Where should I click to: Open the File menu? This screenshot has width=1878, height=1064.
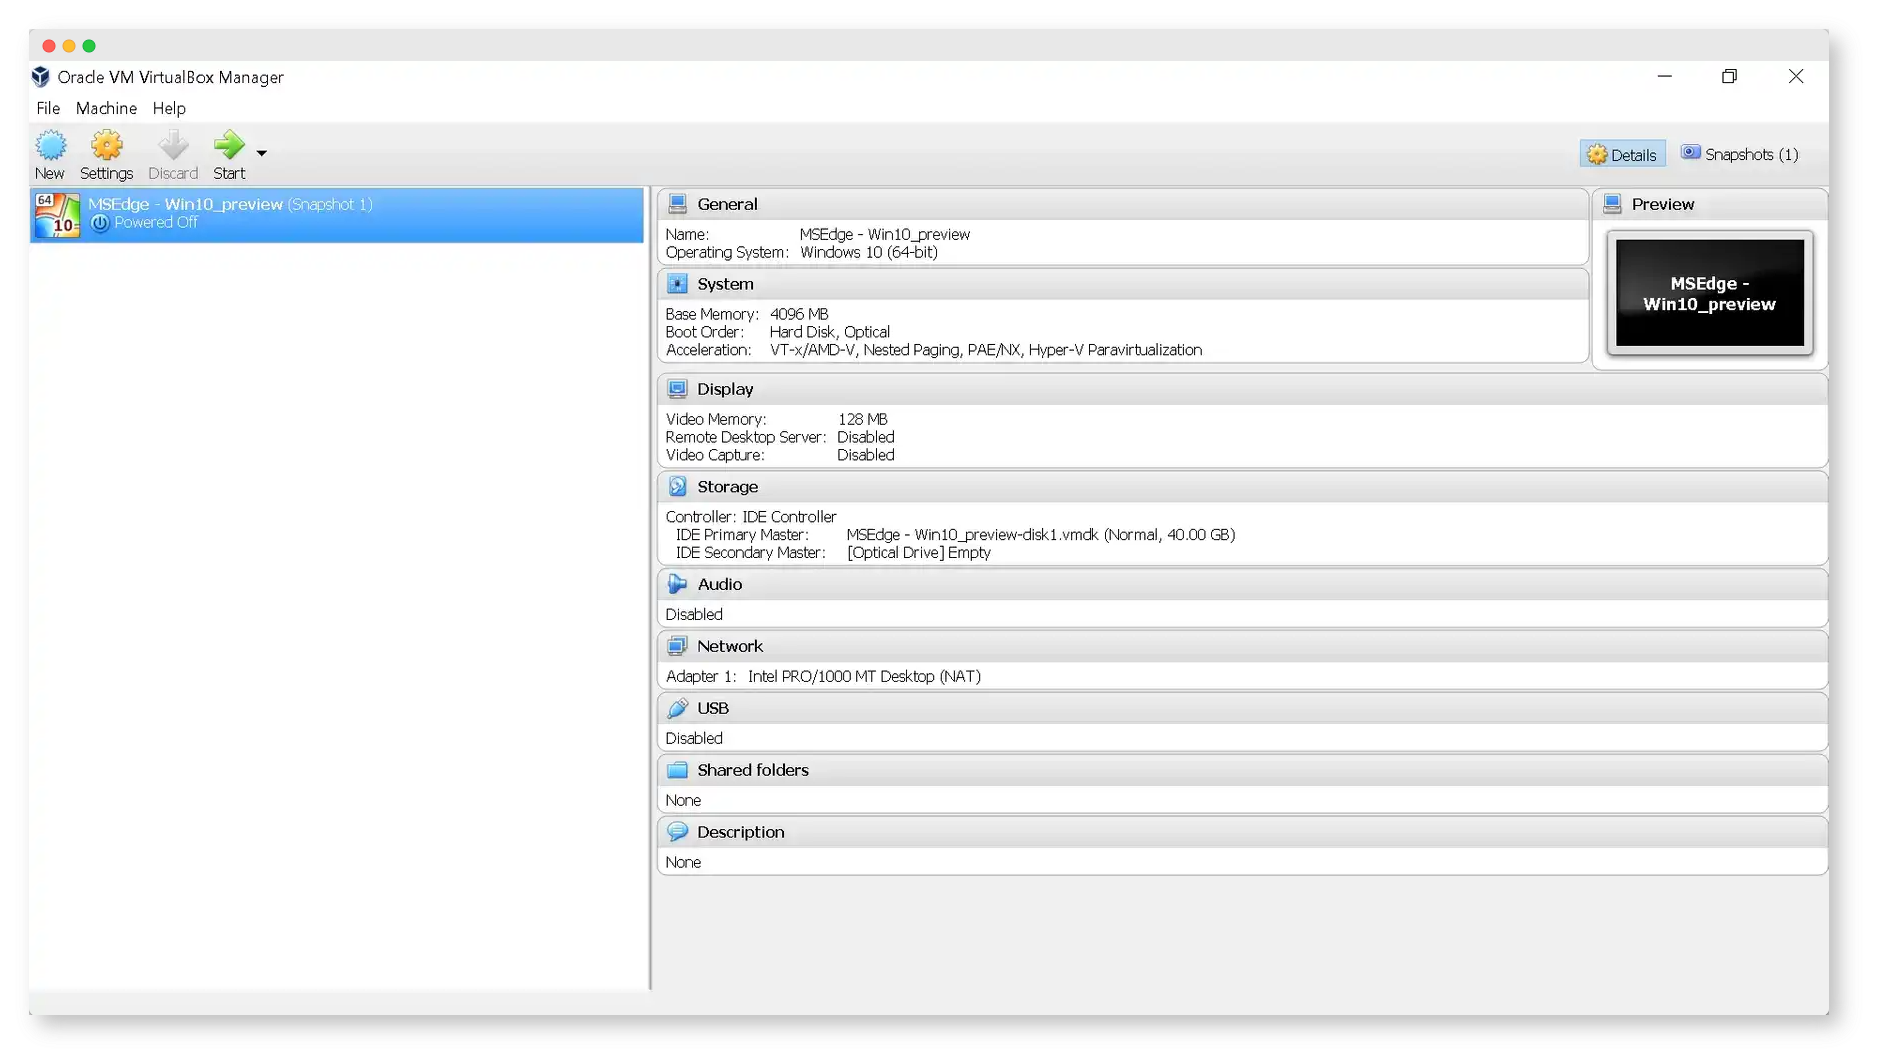pos(48,108)
